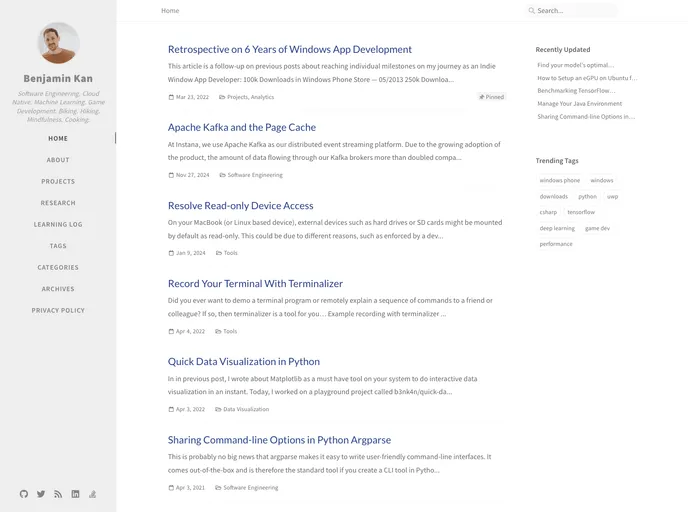Screen dimensions: 688x512
Task: Click the Pinned badge on first post
Action: 491,97
